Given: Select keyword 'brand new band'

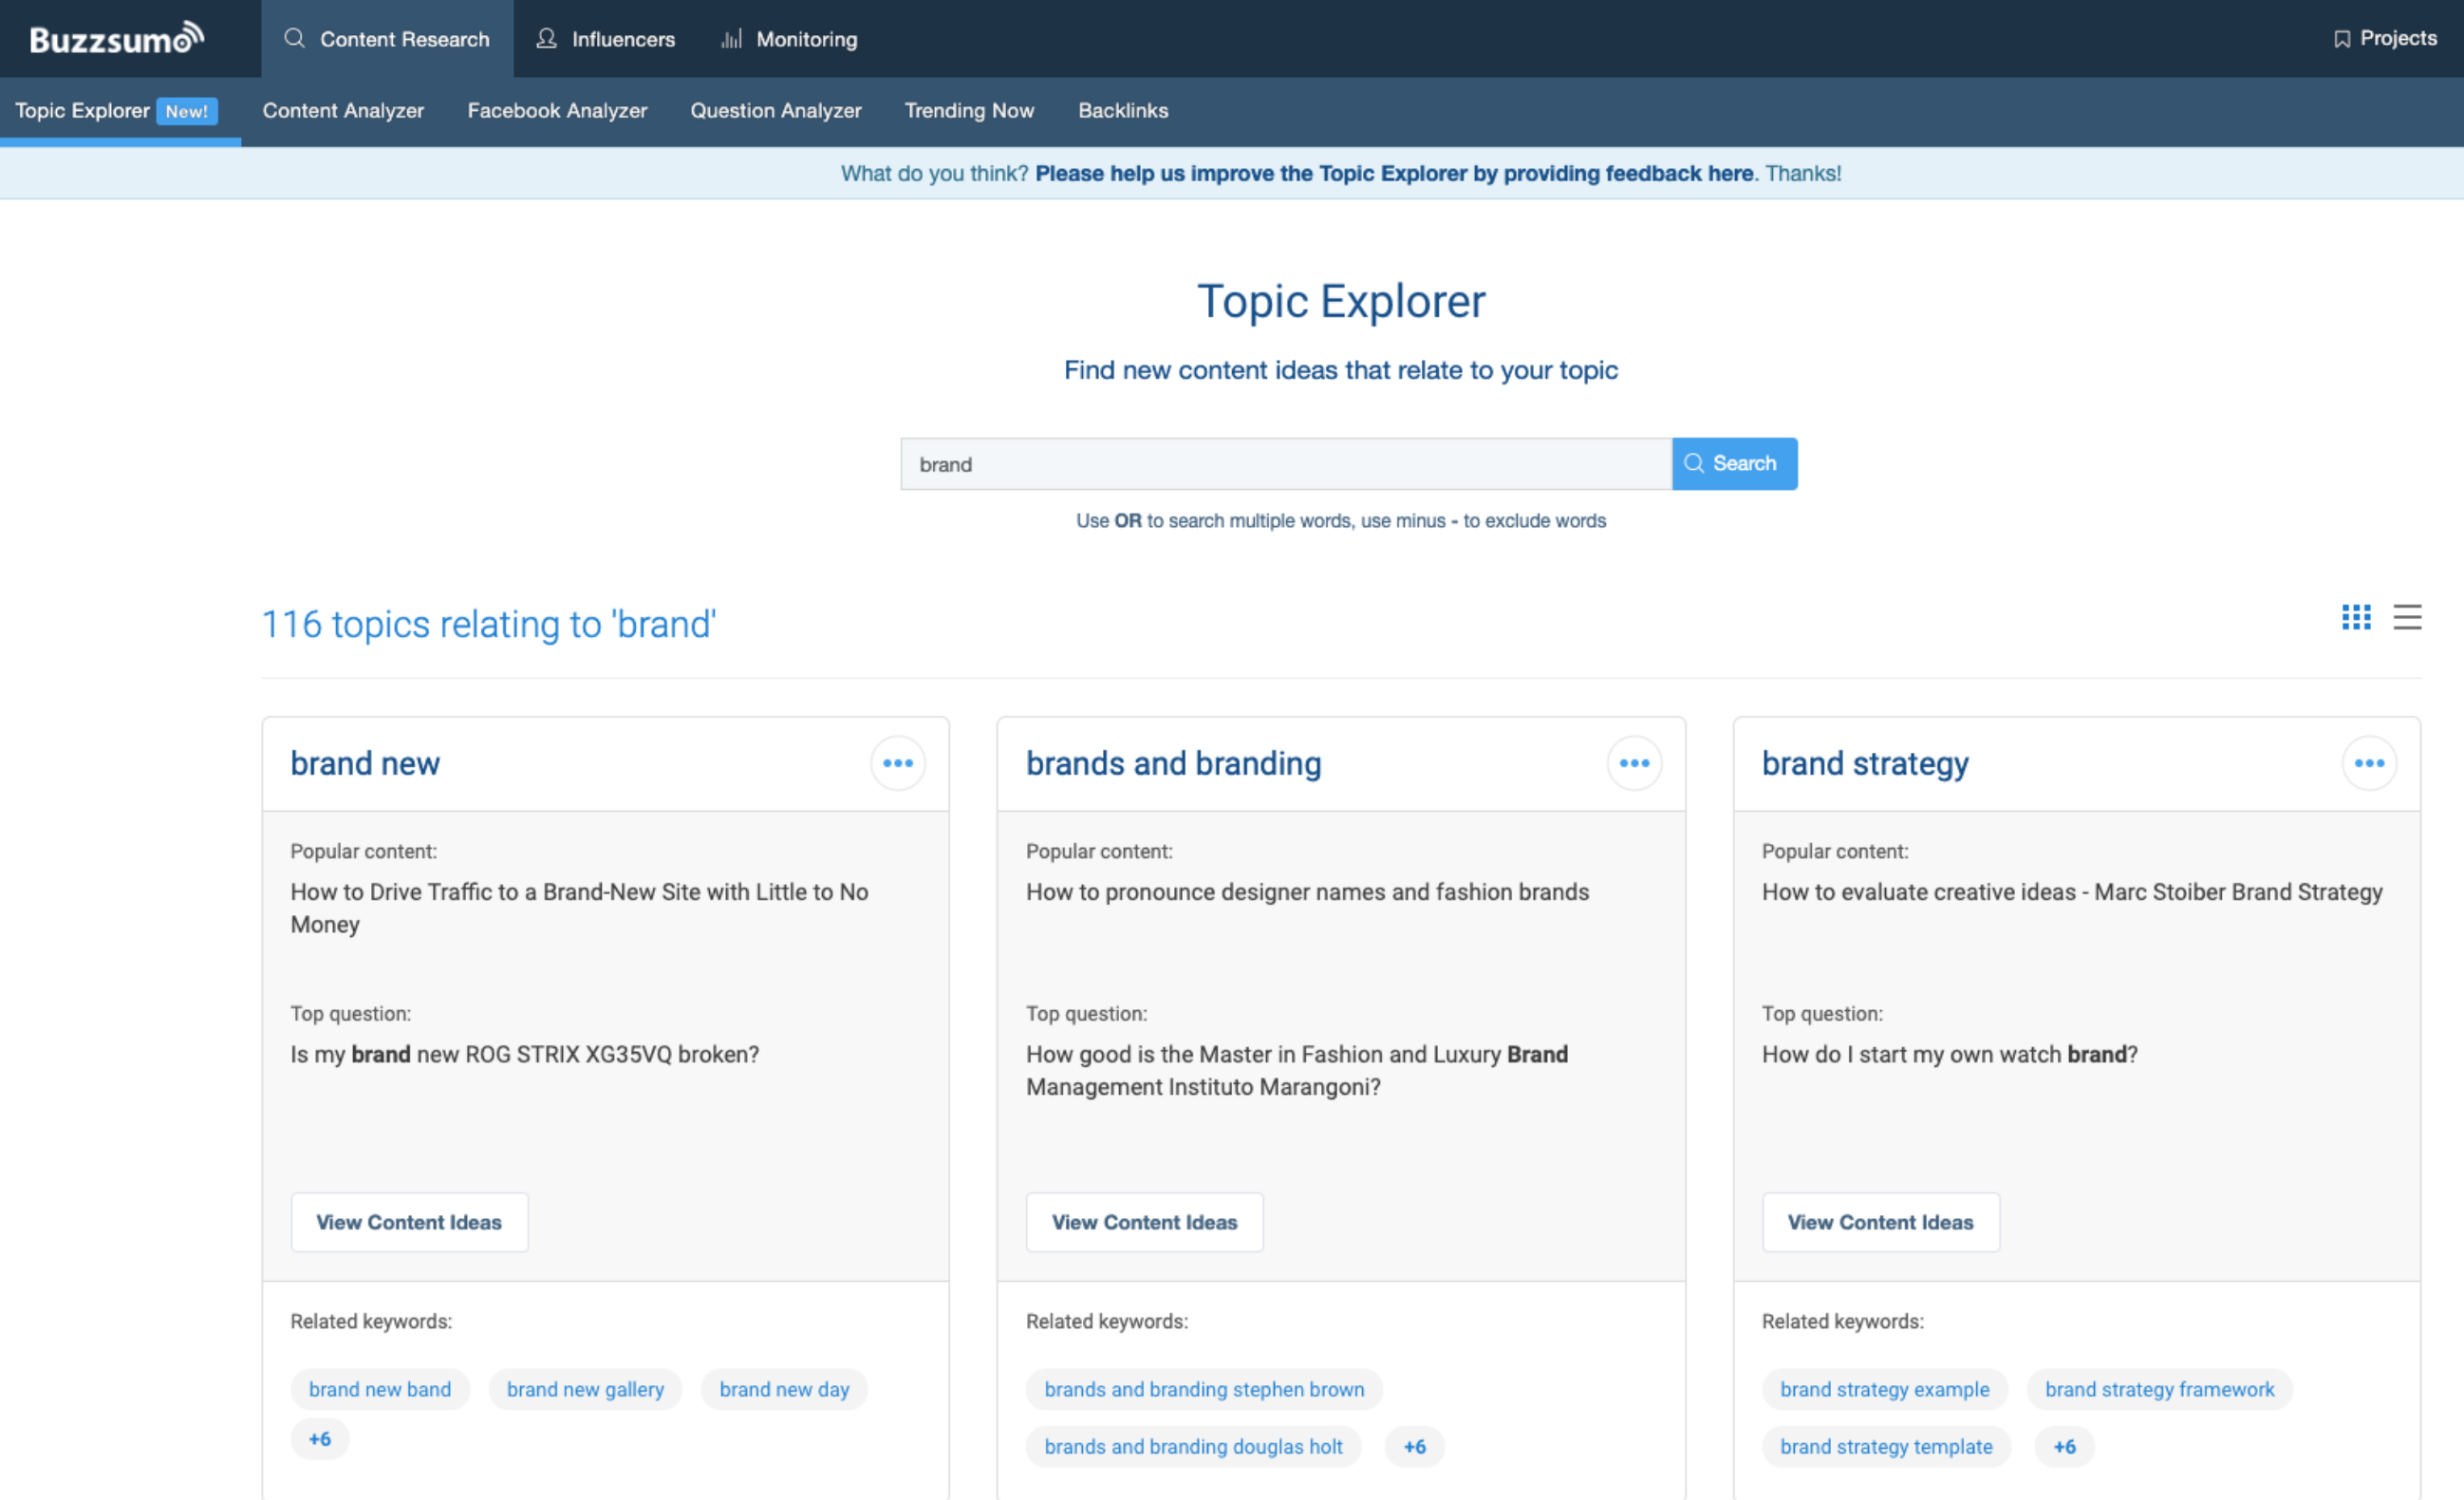Looking at the screenshot, I should 380,1389.
